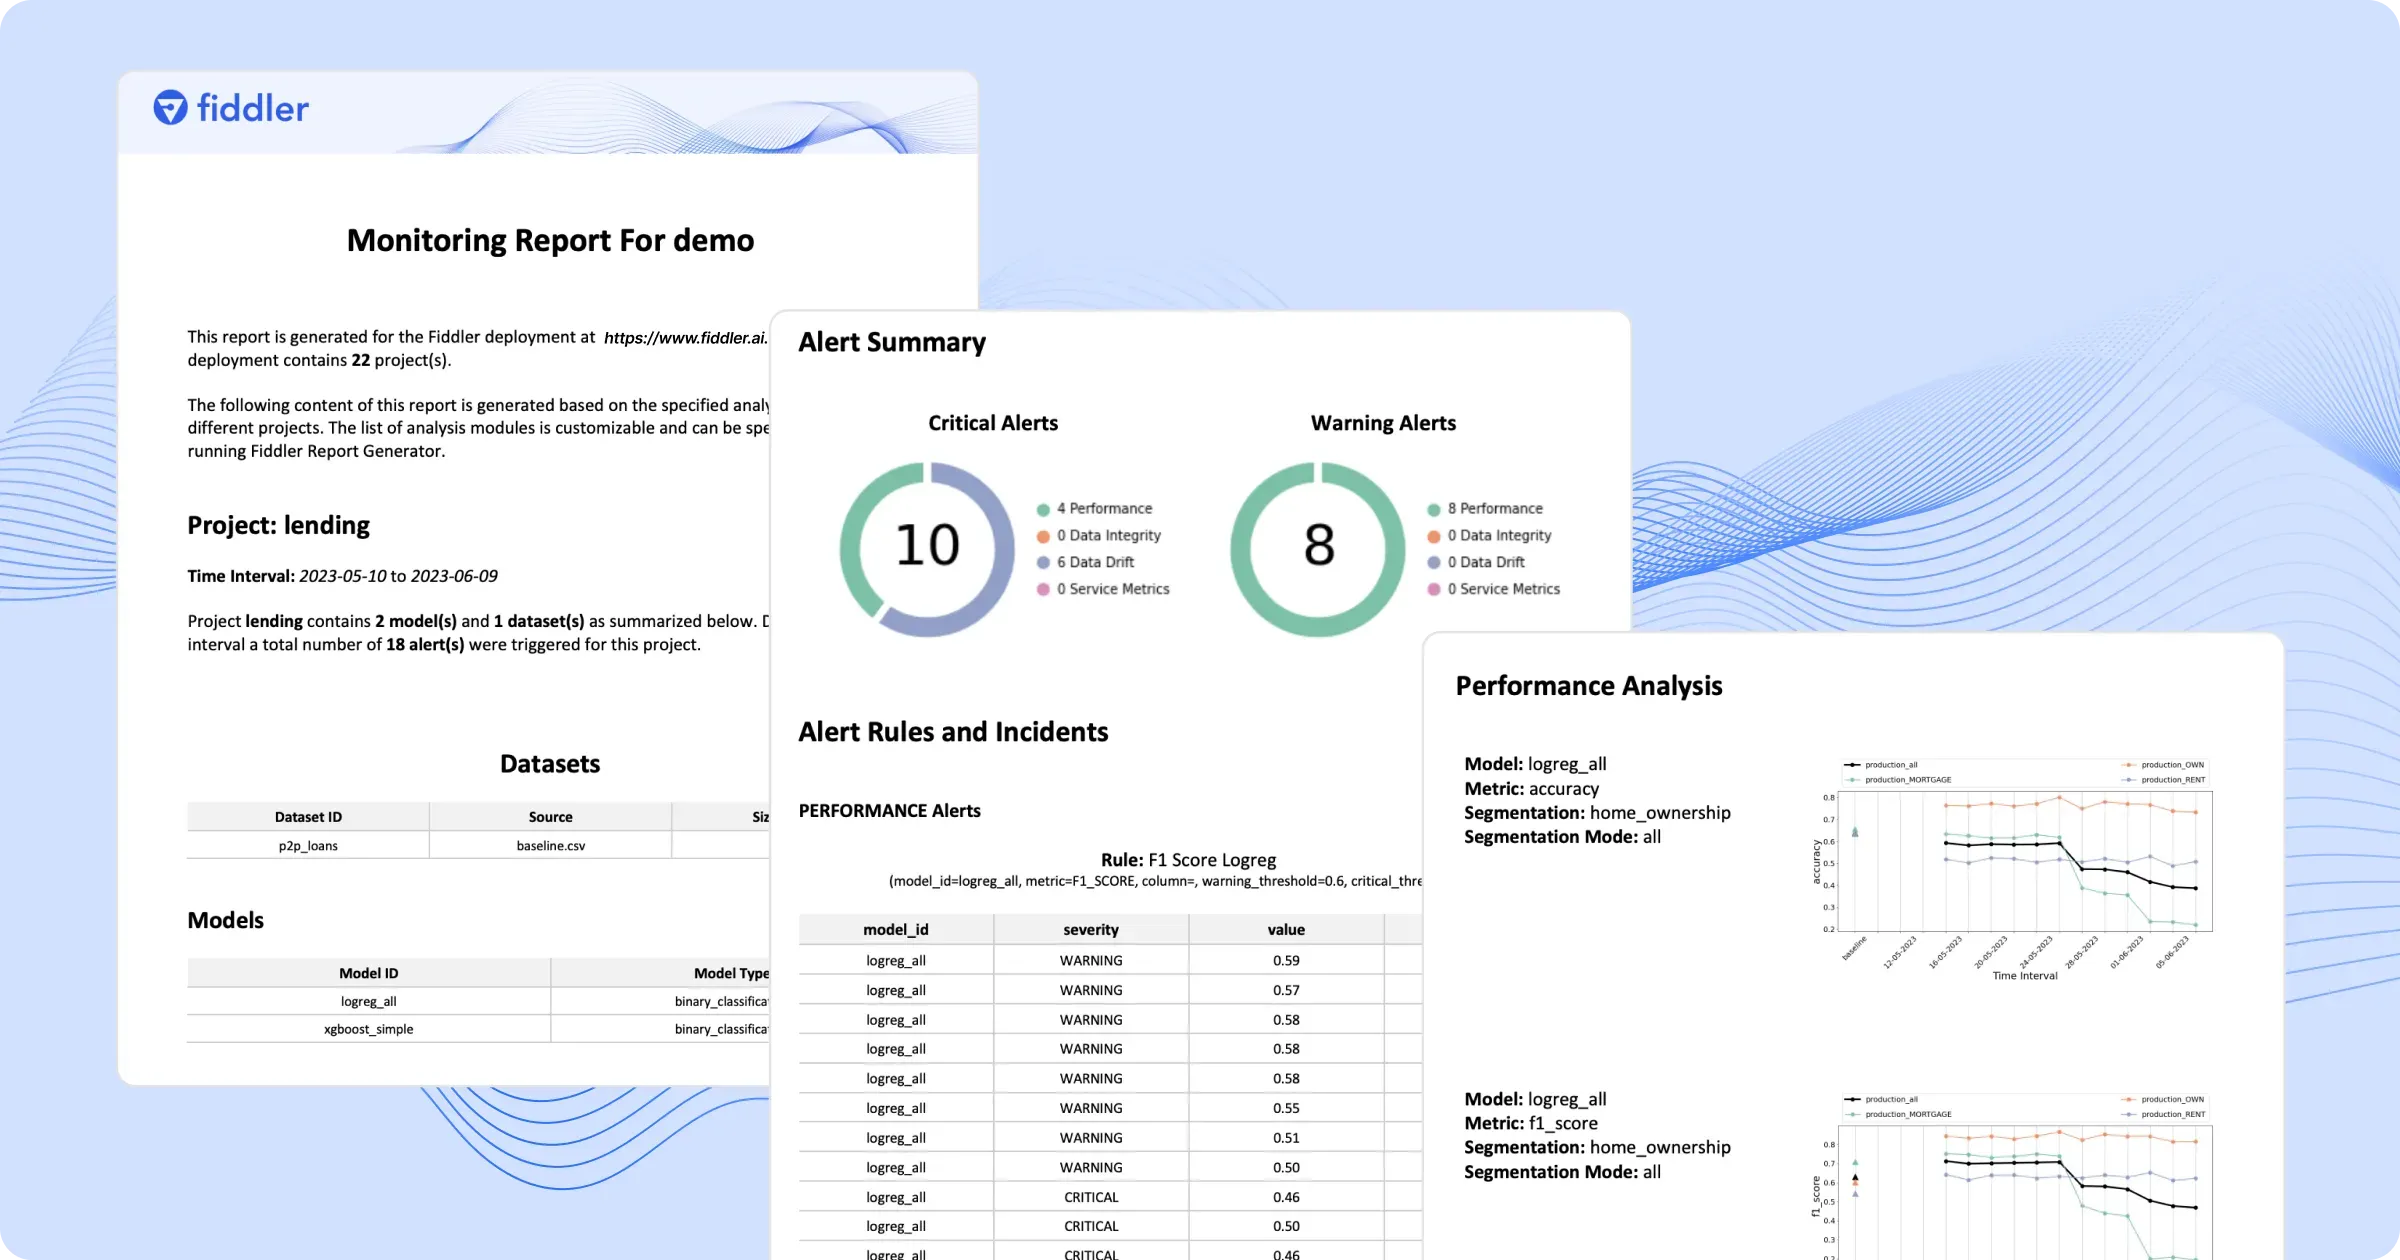Click the Fiddler logo in report header
Image resolution: width=2400 pixels, height=1260 pixels.
tap(231, 108)
